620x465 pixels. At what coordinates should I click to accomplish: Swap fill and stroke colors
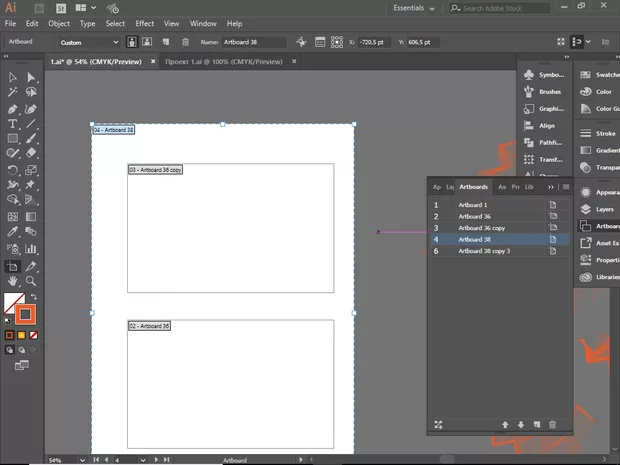(33, 297)
